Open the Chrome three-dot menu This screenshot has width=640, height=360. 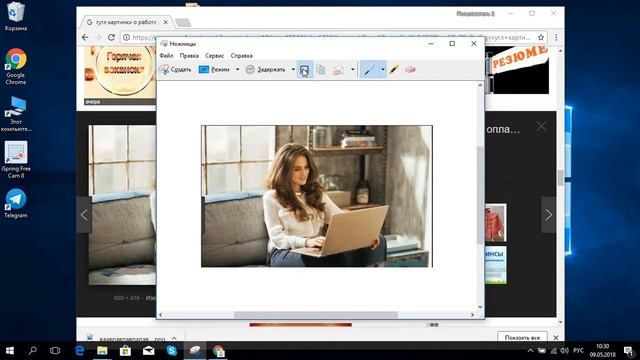coord(556,37)
